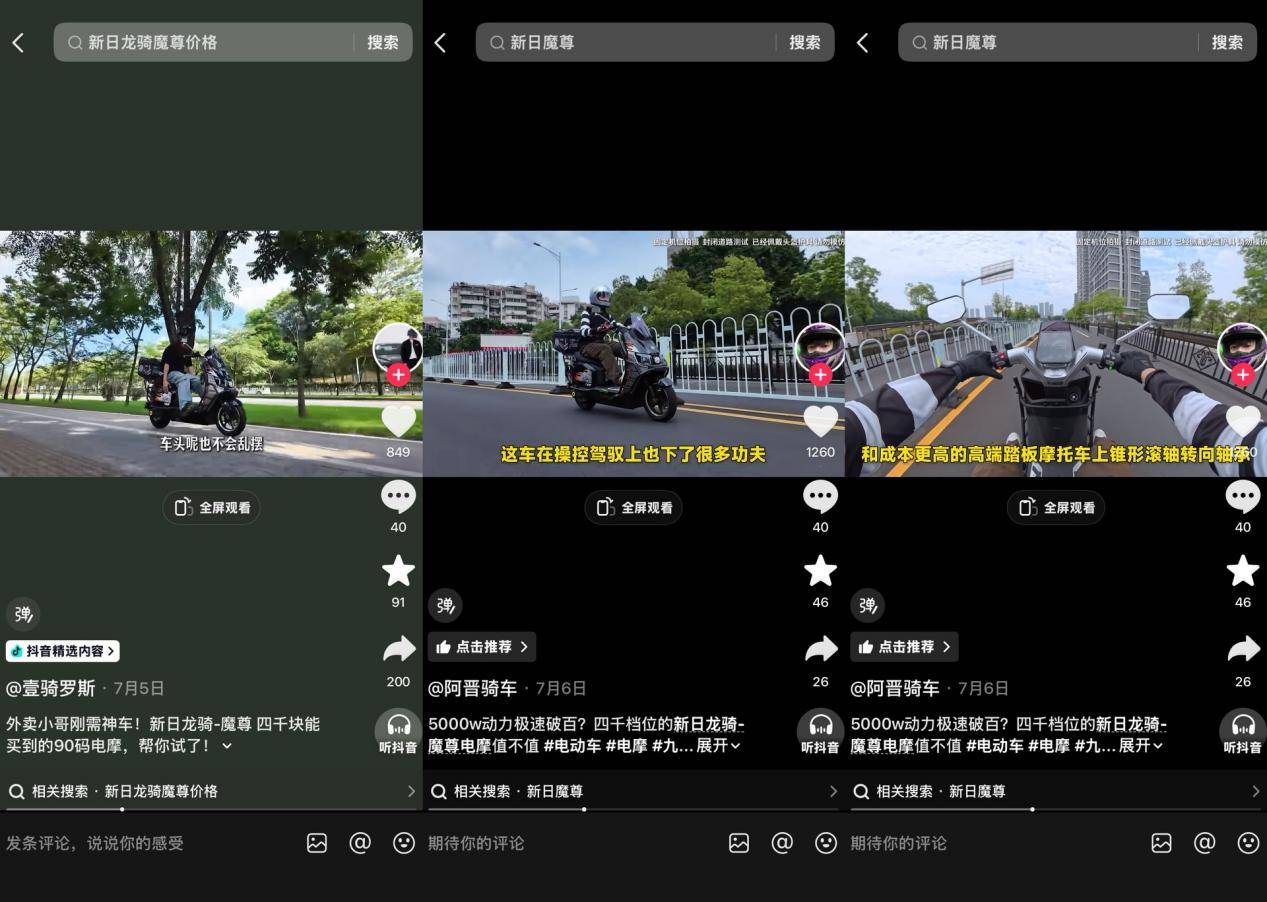This screenshot has width=1267, height=902.
Task: Tap the share arrow in the right screenshot
Action: coord(1243,650)
